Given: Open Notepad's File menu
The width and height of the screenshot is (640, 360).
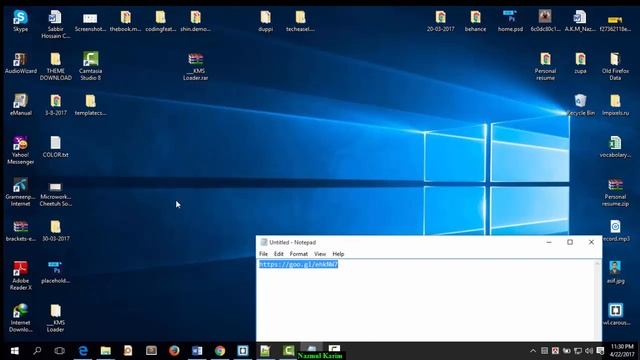Looking at the screenshot, I should coord(264,254).
